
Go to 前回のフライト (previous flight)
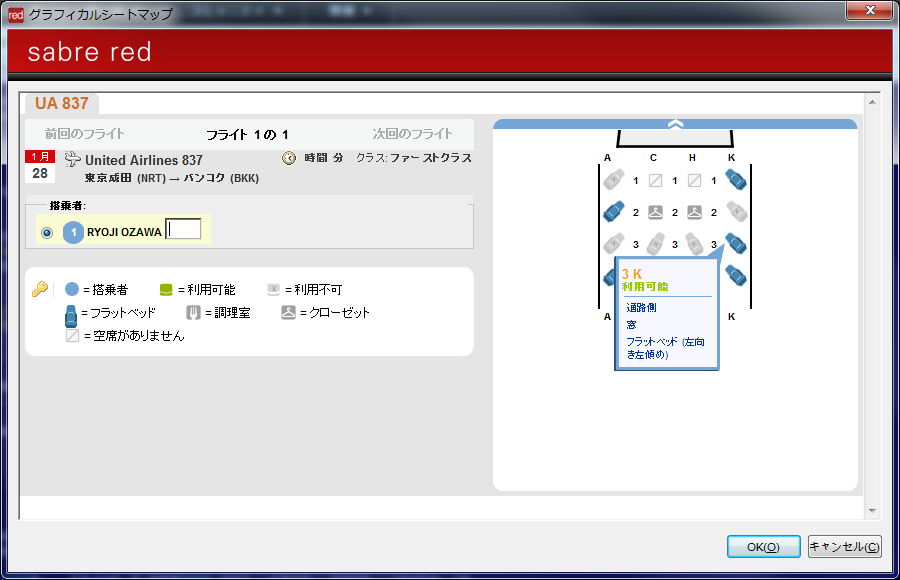(85, 134)
